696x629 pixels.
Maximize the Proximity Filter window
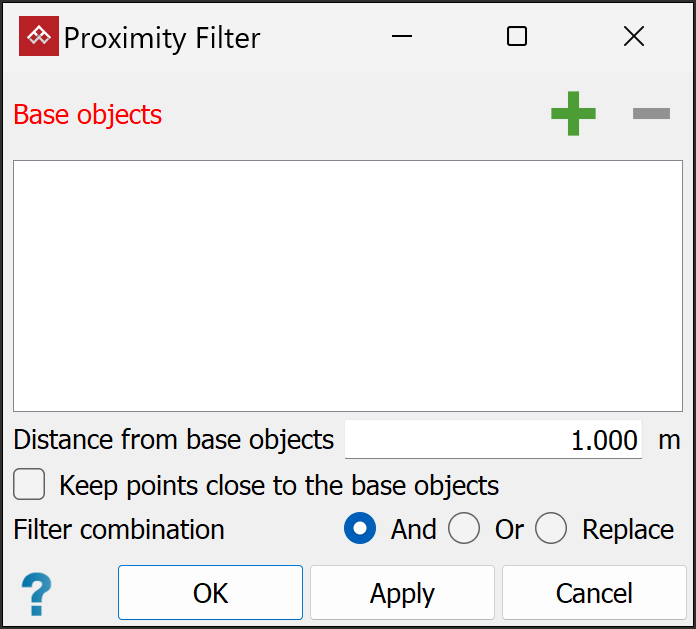(517, 37)
